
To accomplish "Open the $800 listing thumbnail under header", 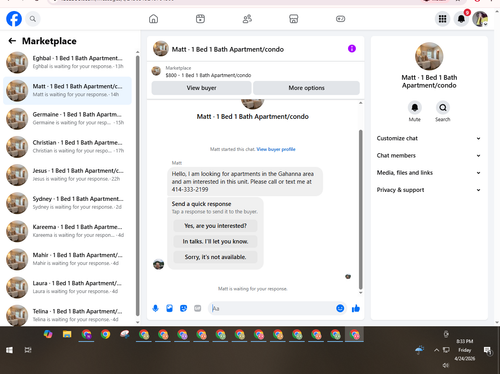I will (x=156, y=71).
